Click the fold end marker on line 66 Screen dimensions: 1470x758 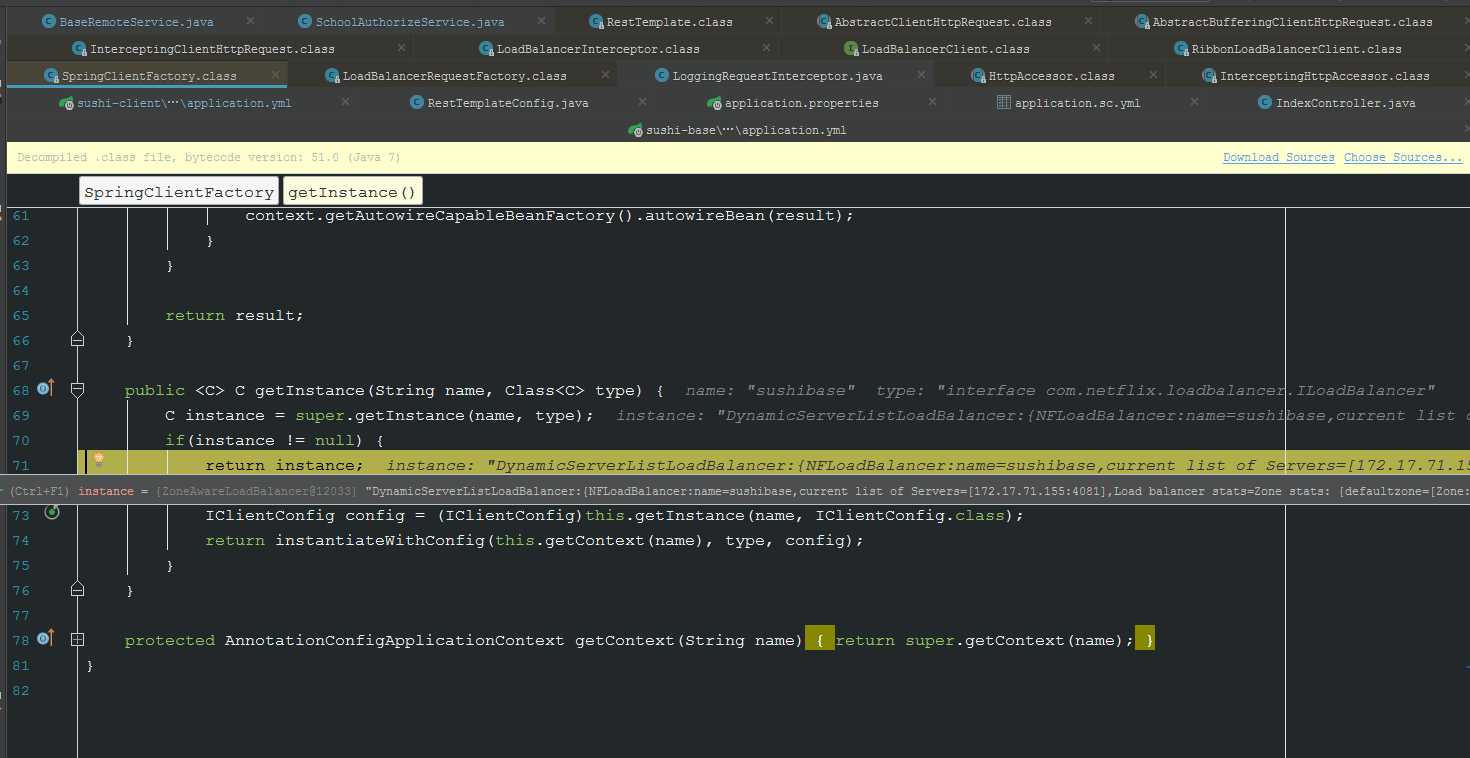77,340
